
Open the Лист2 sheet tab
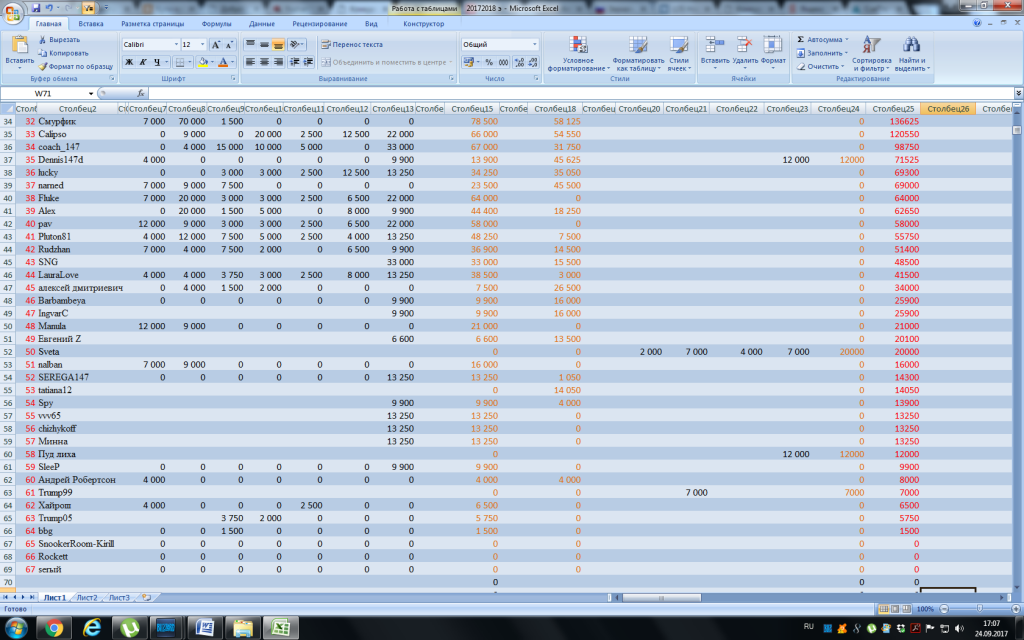87,597
